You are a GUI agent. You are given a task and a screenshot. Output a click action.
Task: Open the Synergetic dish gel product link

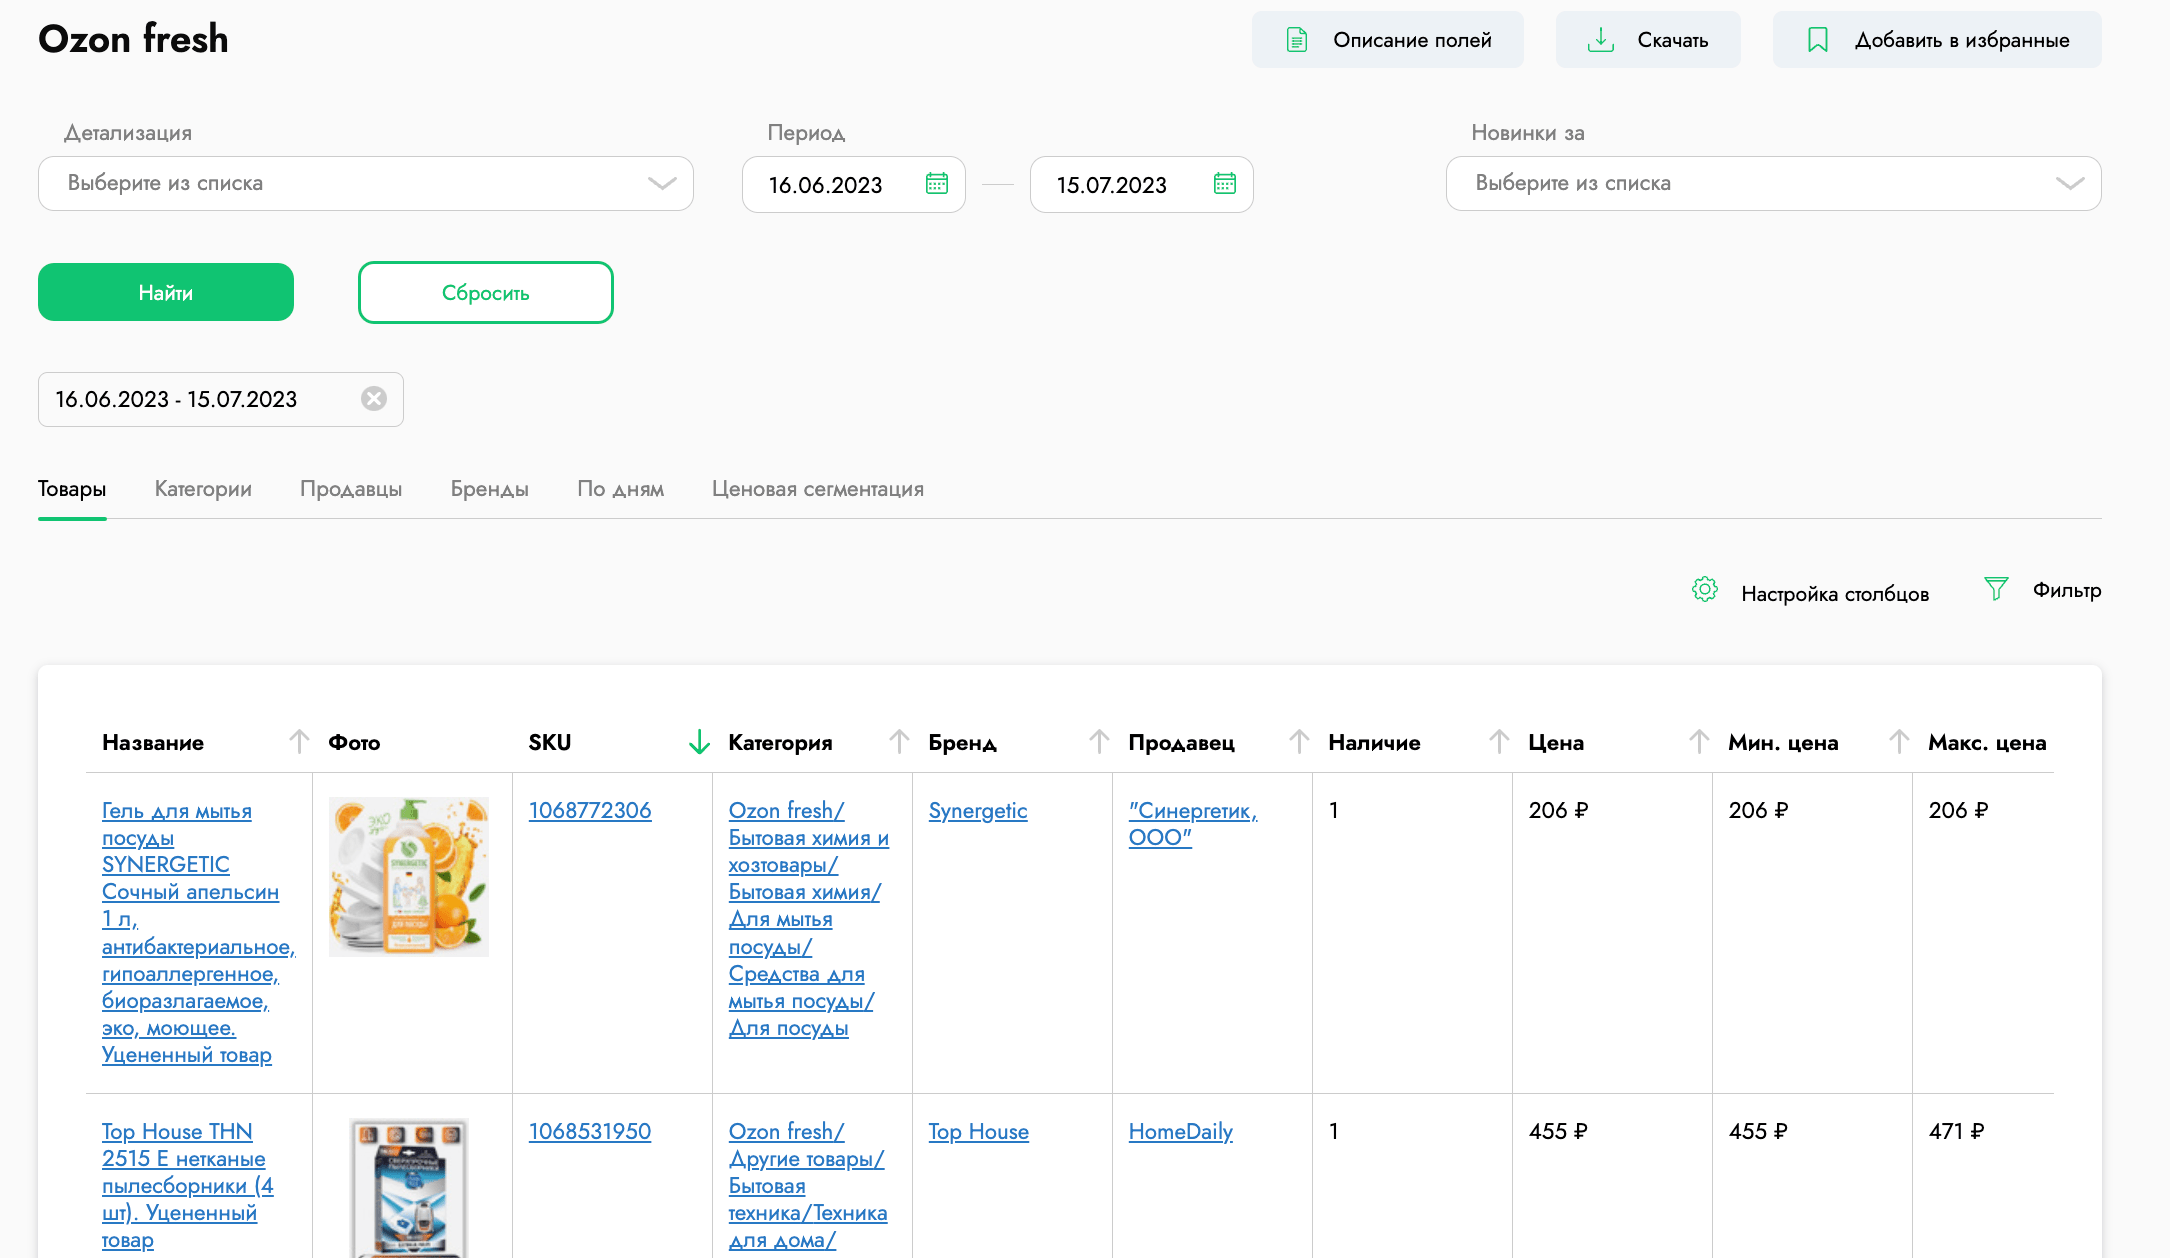[198, 932]
